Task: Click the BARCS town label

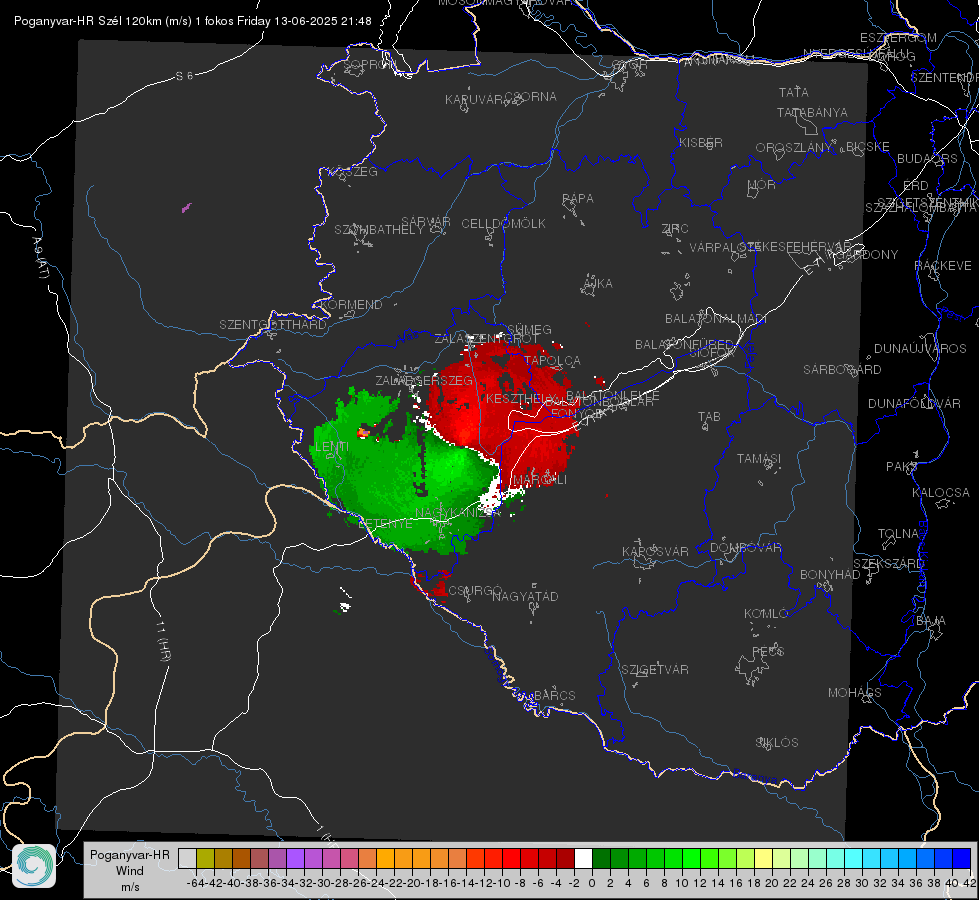Action: [554, 695]
